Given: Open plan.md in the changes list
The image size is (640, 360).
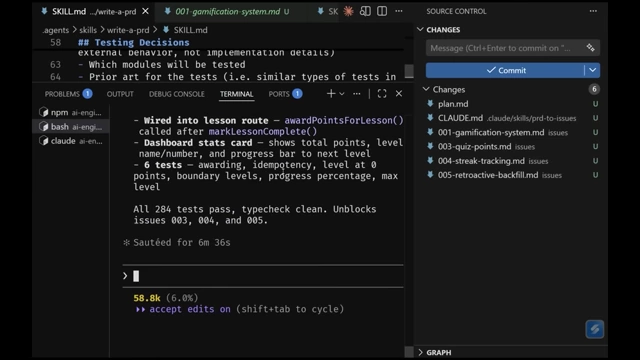Looking at the screenshot, I should click(x=453, y=104).
